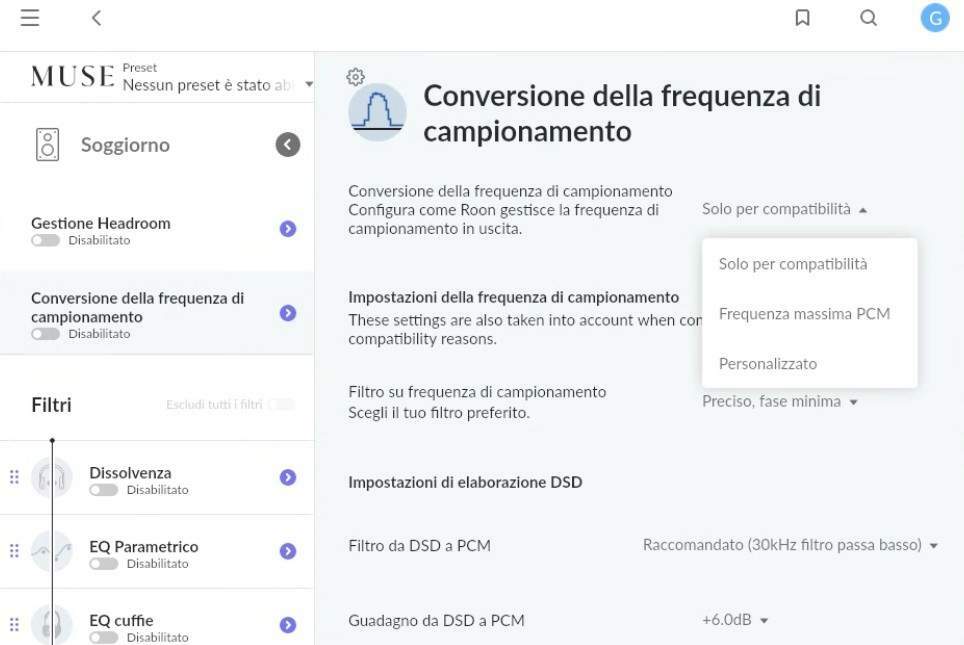This screenshot has height=645, width=964.
Task: Open the EQ cuffie filter arrow
Action: tap(288, 625)
